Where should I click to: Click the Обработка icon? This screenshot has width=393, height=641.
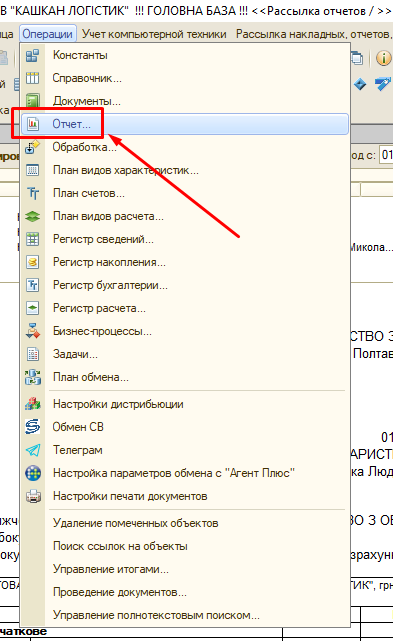(33, 147)
